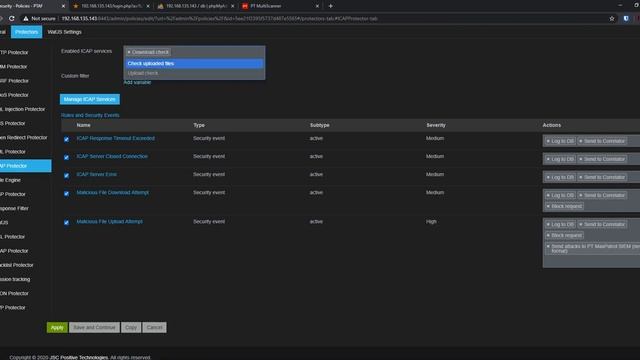The image size is (640, 360).
Task: Open Response Filter in sidebar
Action: pyautogui.click(x=14, y=208)
